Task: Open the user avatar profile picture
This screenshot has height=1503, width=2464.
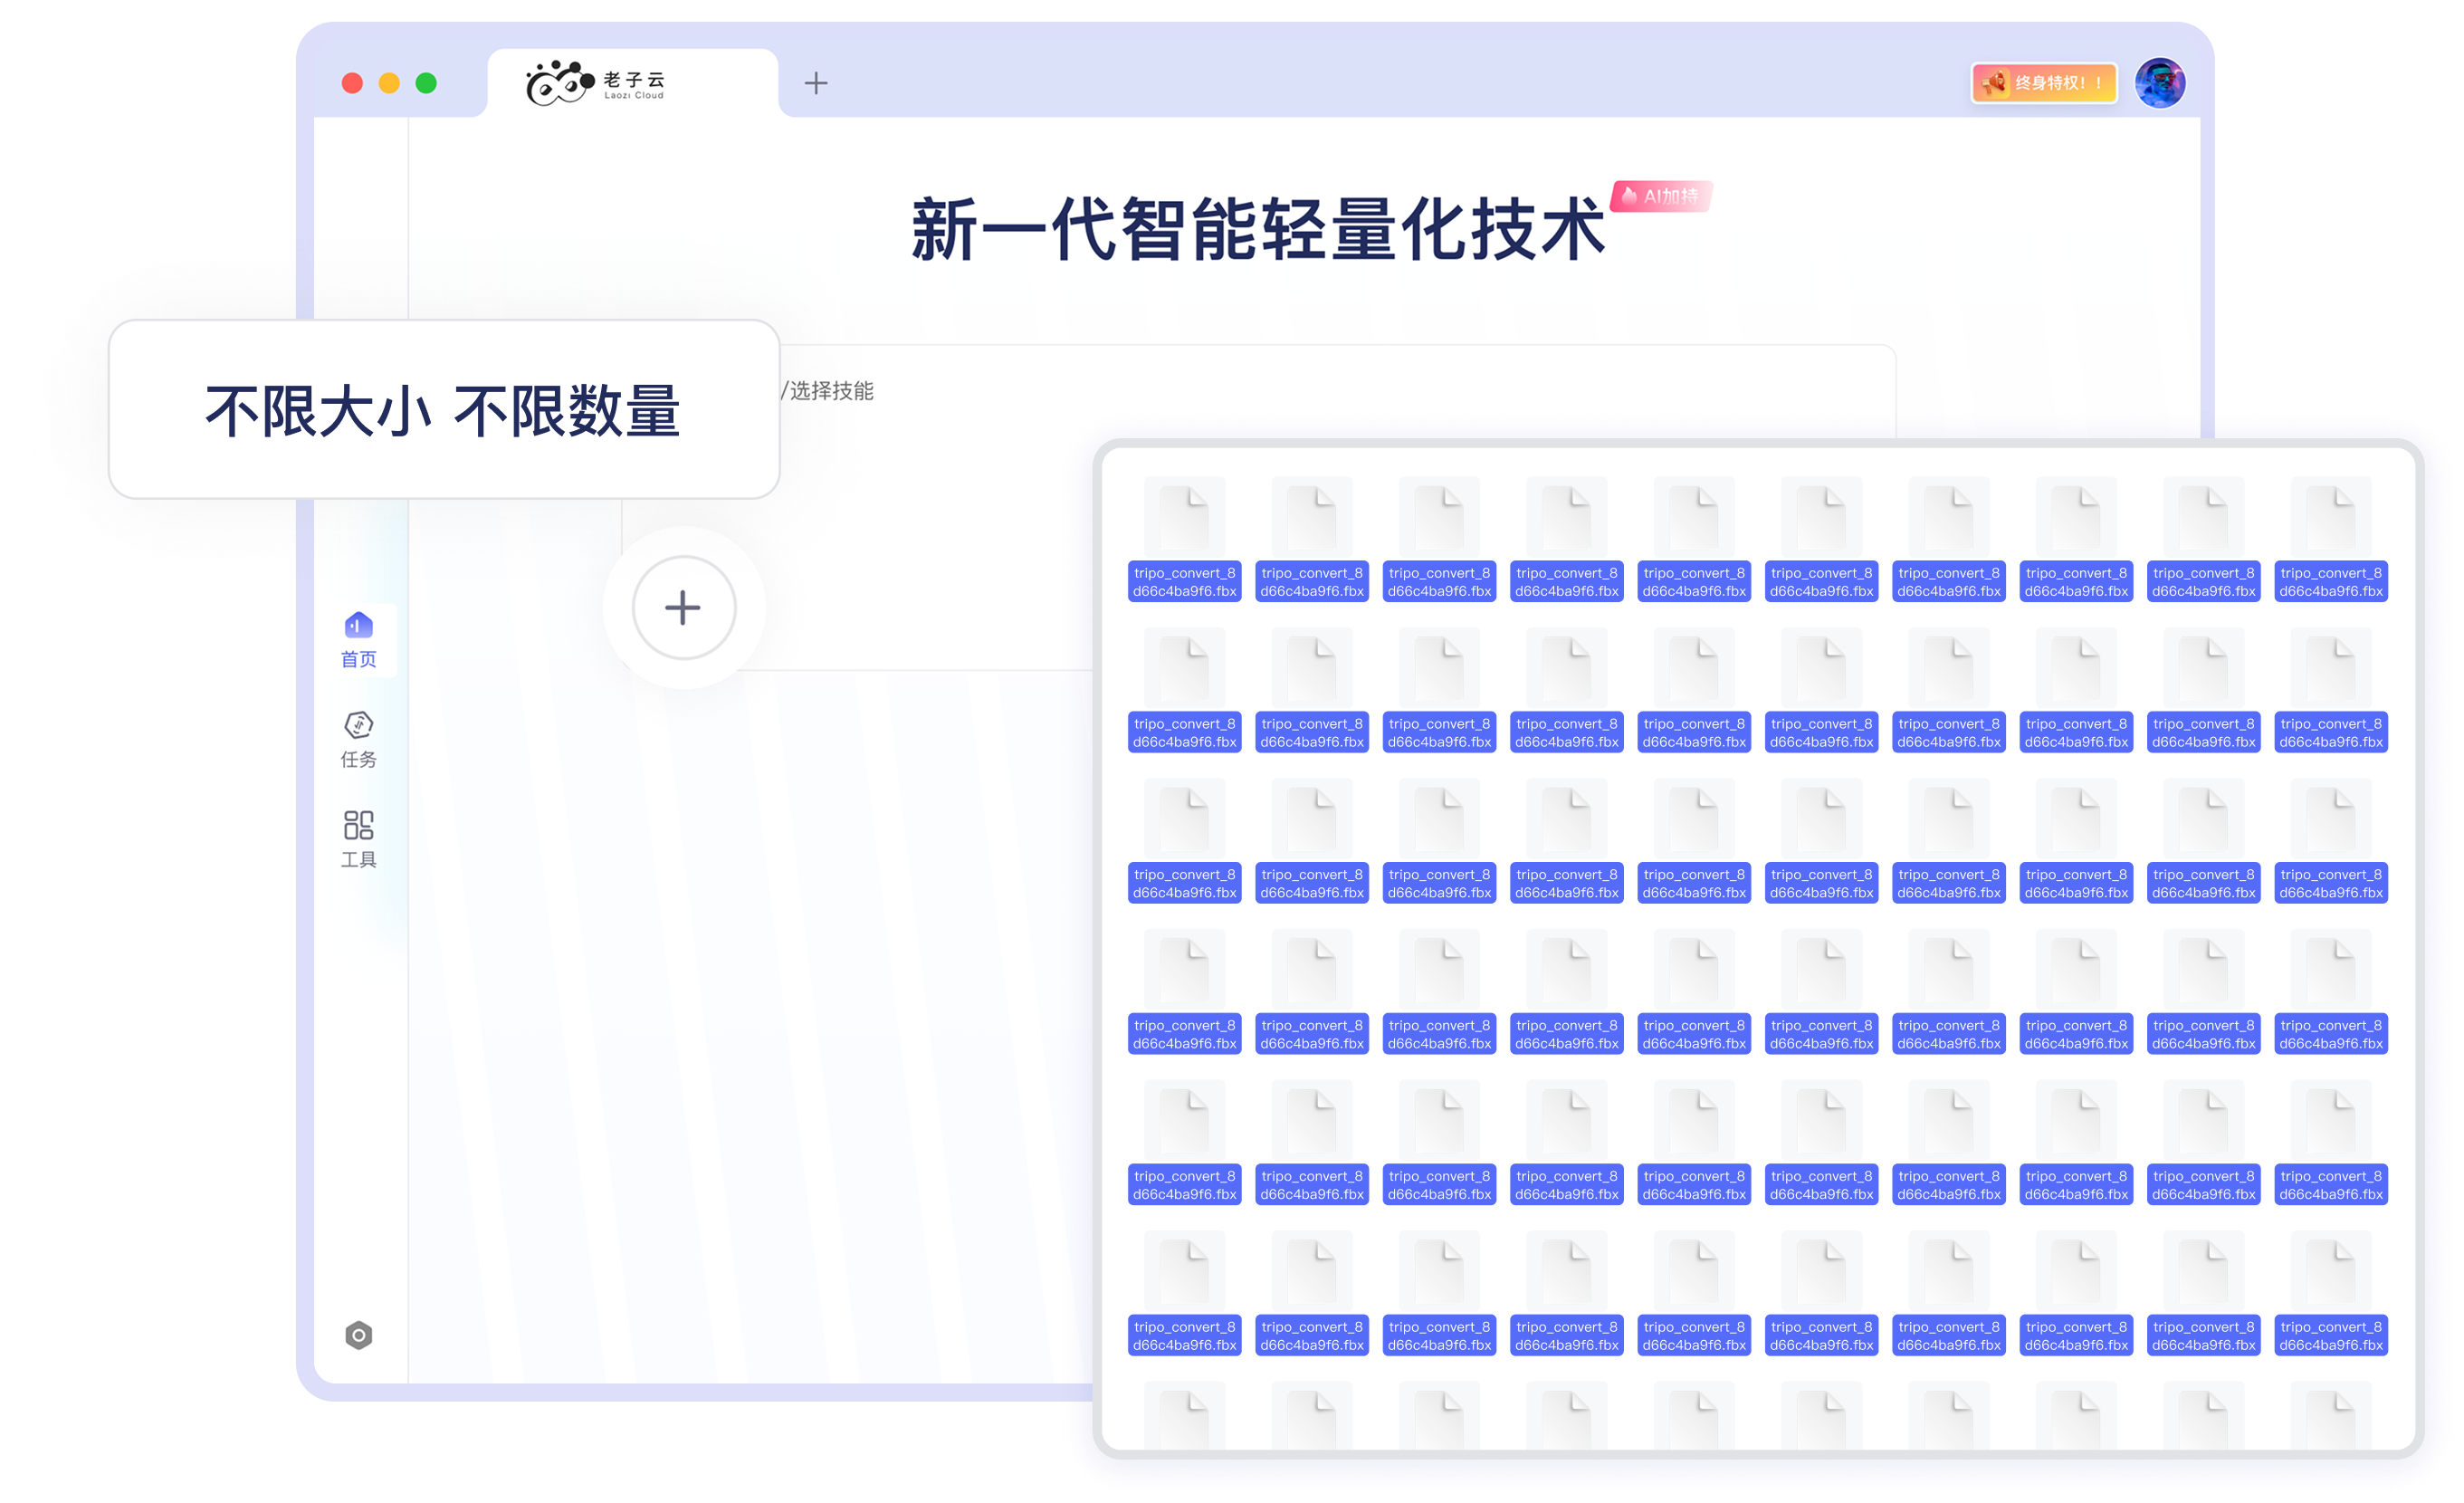Action: pos(2159,83)
